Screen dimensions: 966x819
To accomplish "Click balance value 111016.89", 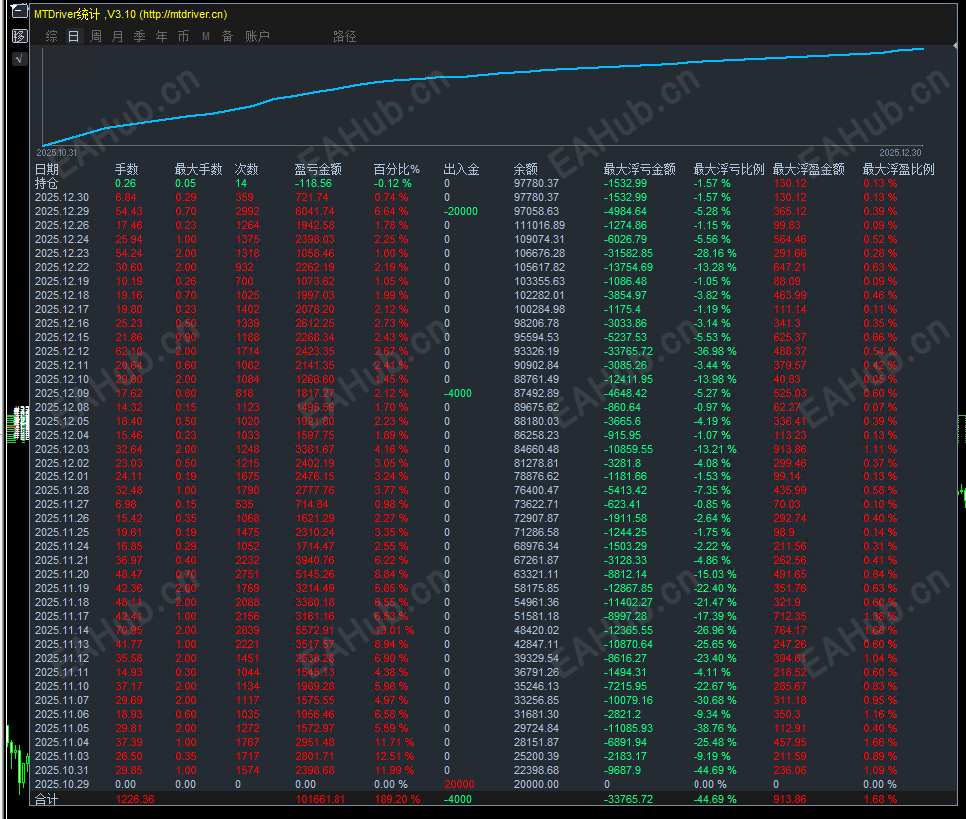I will click(540, 226).
